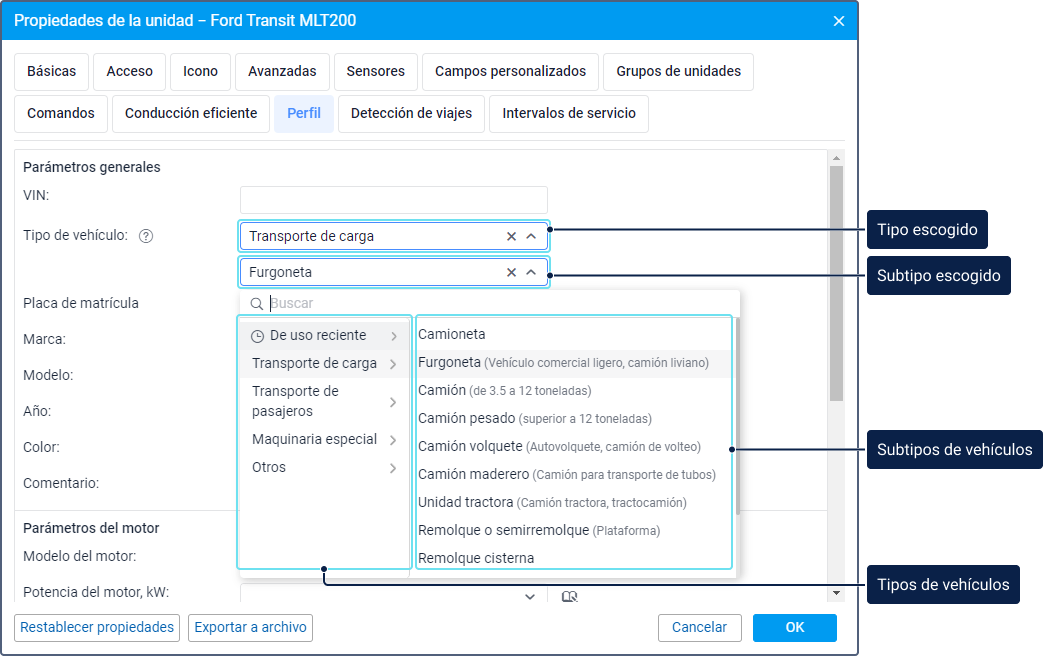1045x656 pixels.
Task: Clear the Furgoneta subtype selection
Action: 511,273
